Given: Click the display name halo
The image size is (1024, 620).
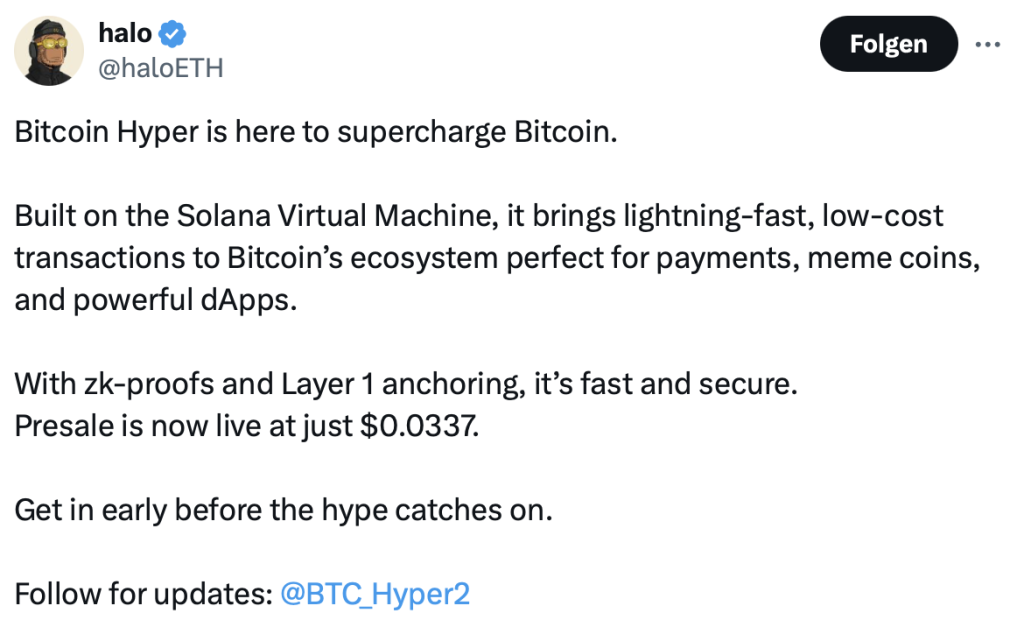Looking at the screenshot, I should point(125,33).
